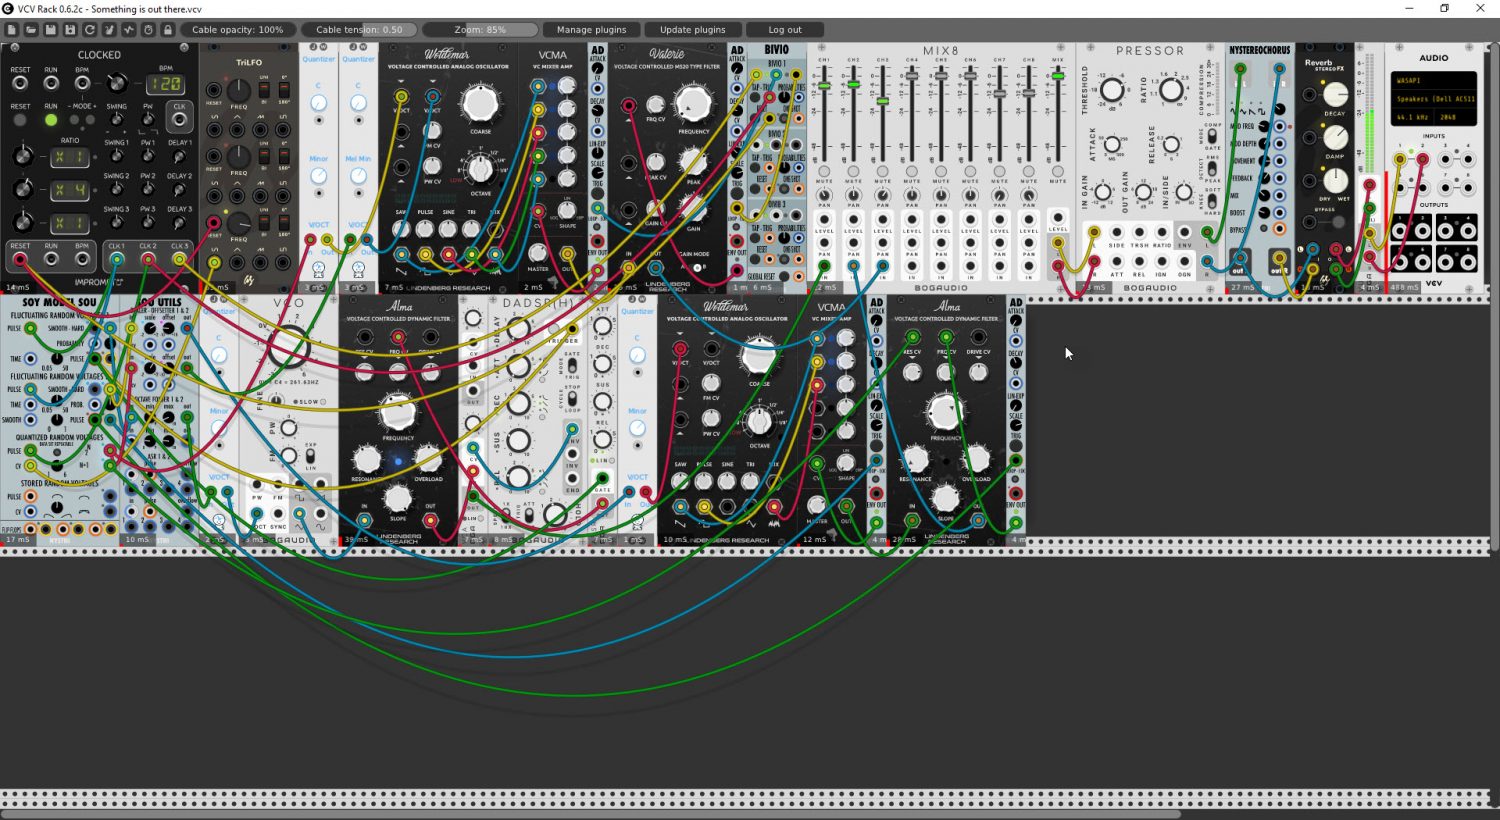This screenshot has width=1500, height=820.
Task: Click the Save patch icon
Action: tap(50, 30)
